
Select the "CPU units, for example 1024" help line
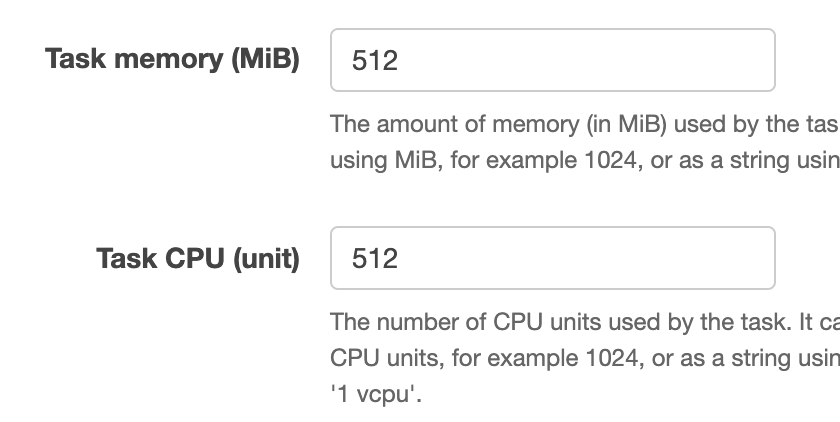[585, 358]
